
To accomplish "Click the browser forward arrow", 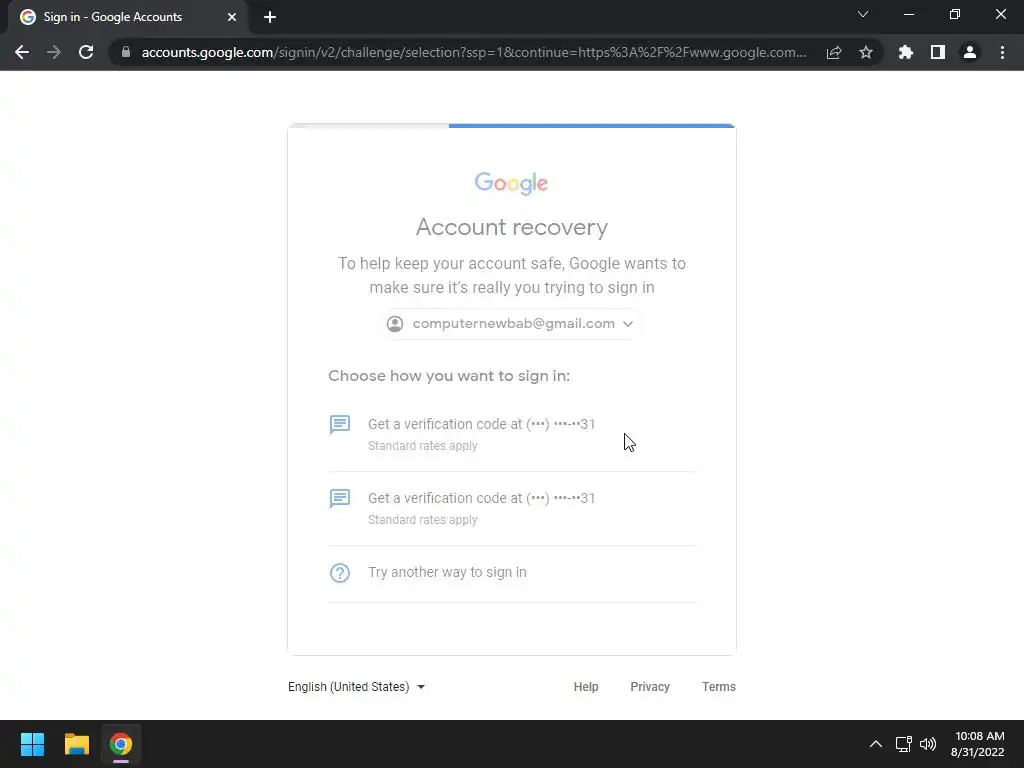I will click(x=54, y=52).
